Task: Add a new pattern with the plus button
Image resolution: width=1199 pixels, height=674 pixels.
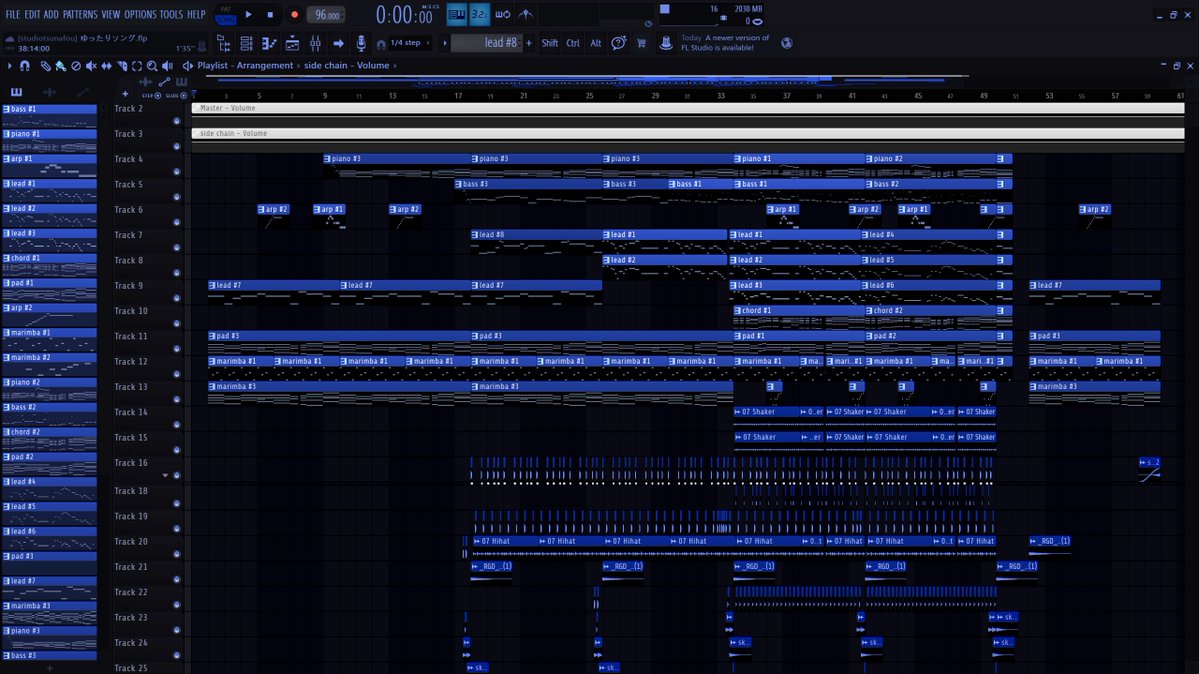Action: tap(528, 43)
